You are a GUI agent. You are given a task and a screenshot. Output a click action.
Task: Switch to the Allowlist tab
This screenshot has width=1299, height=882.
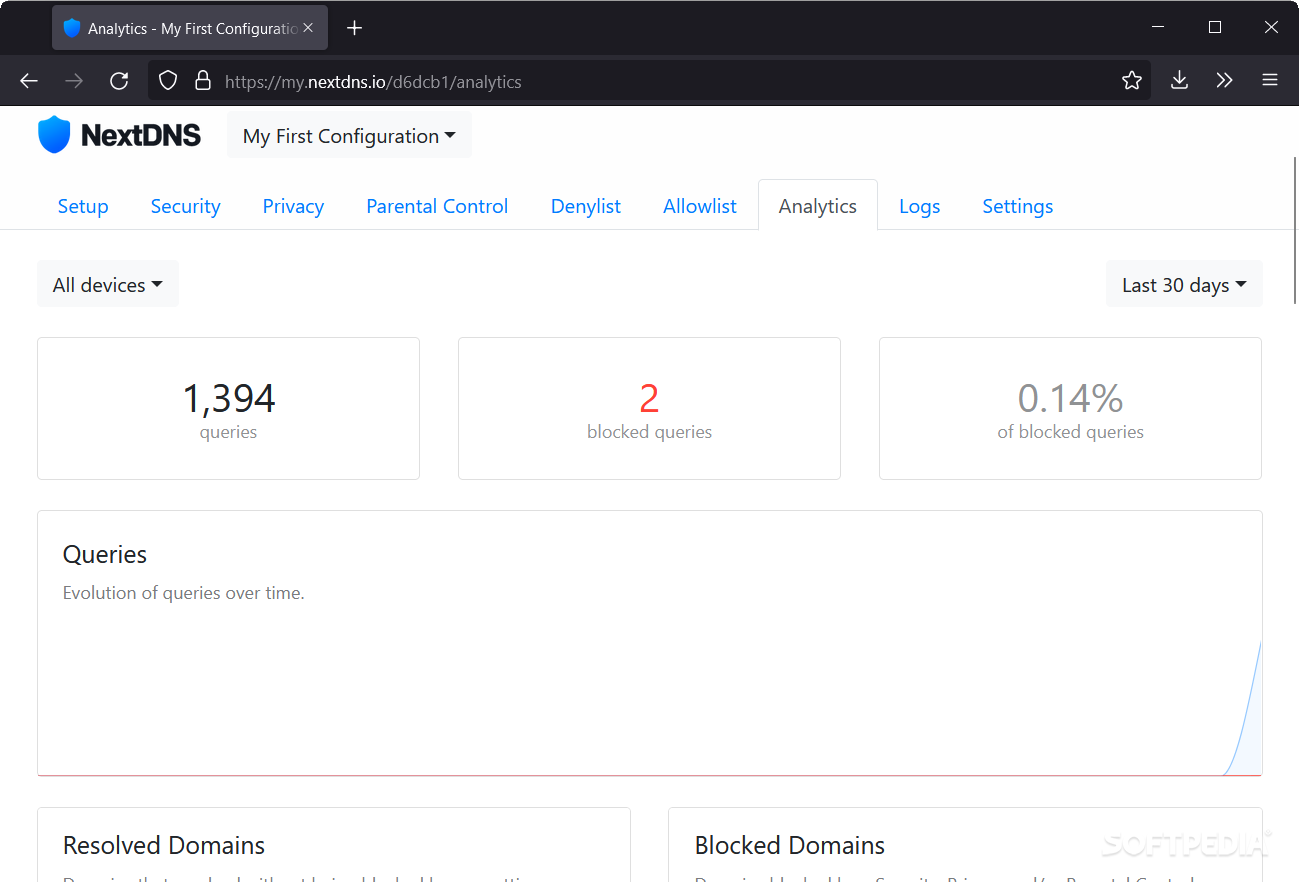700,206
